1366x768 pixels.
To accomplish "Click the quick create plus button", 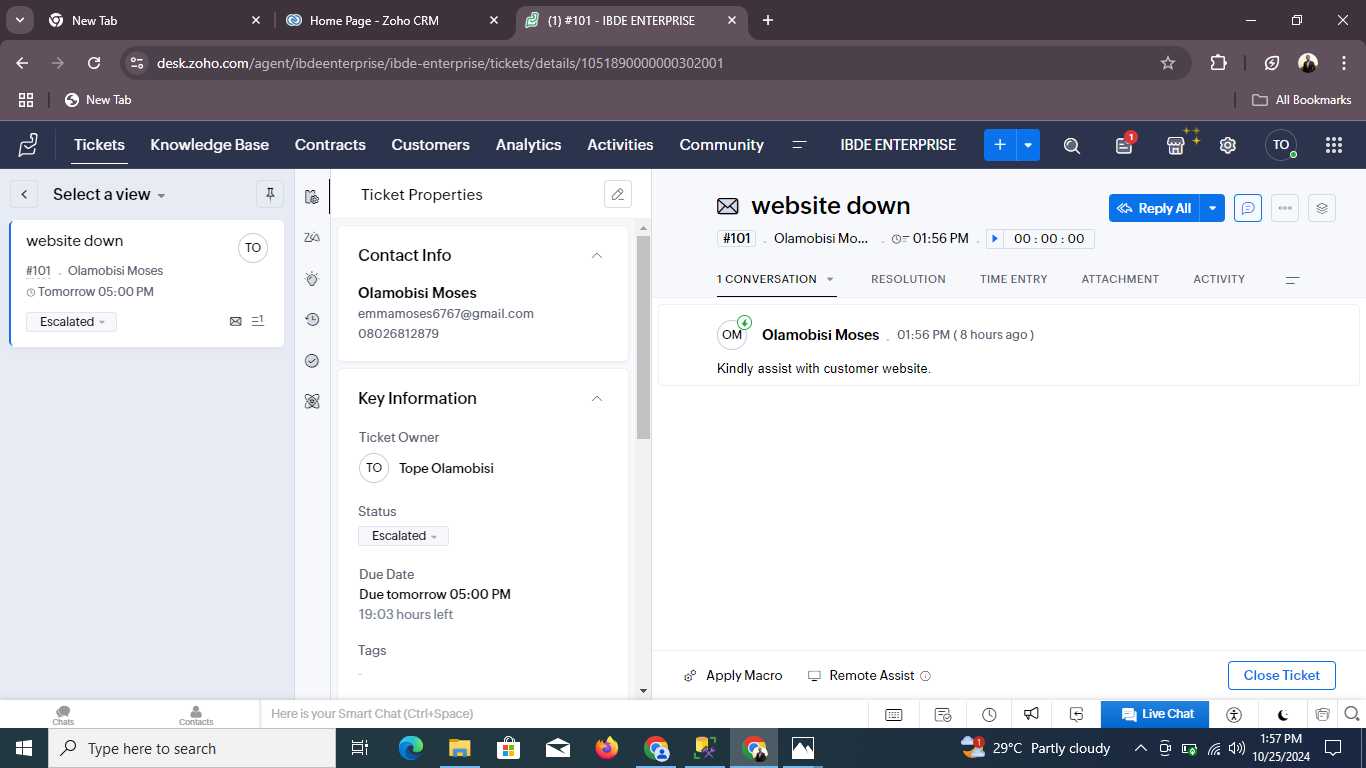I will (x=1000, y=145).
